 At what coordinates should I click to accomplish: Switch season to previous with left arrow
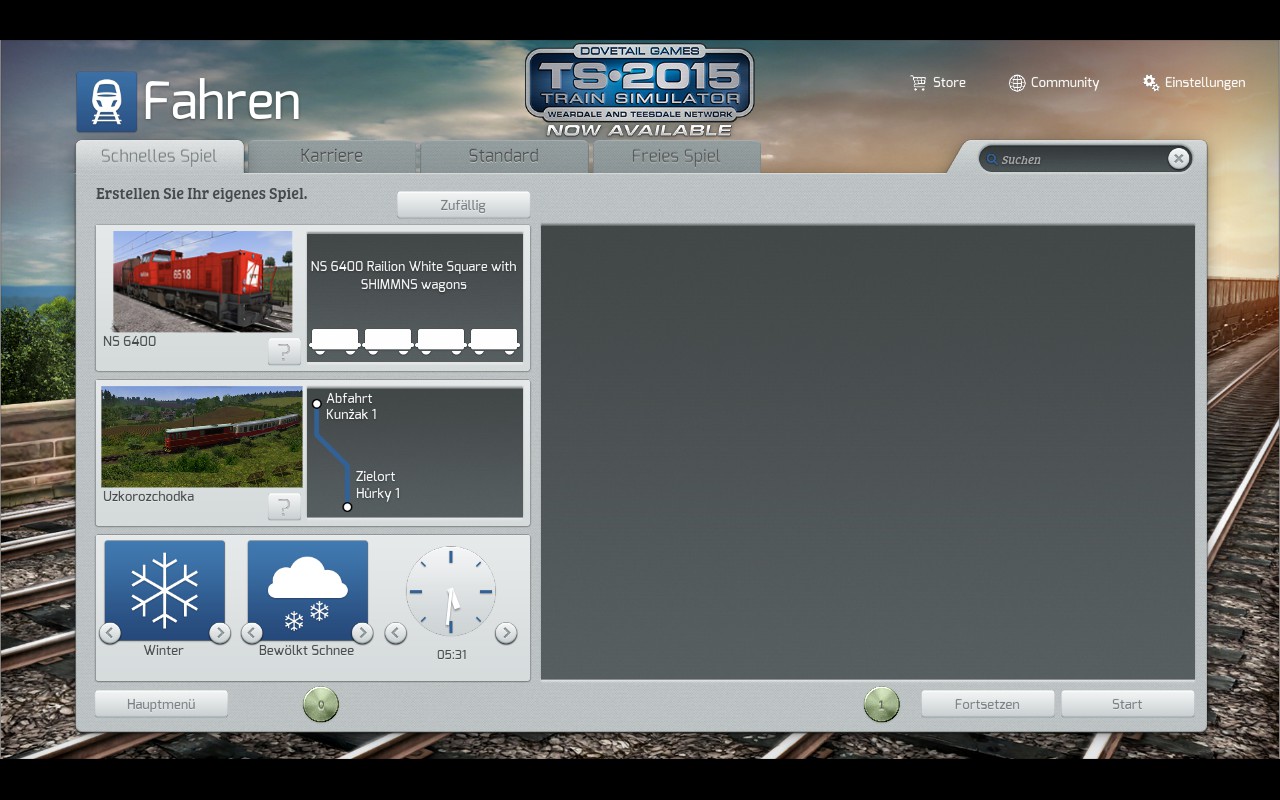(x=110, y=633)
